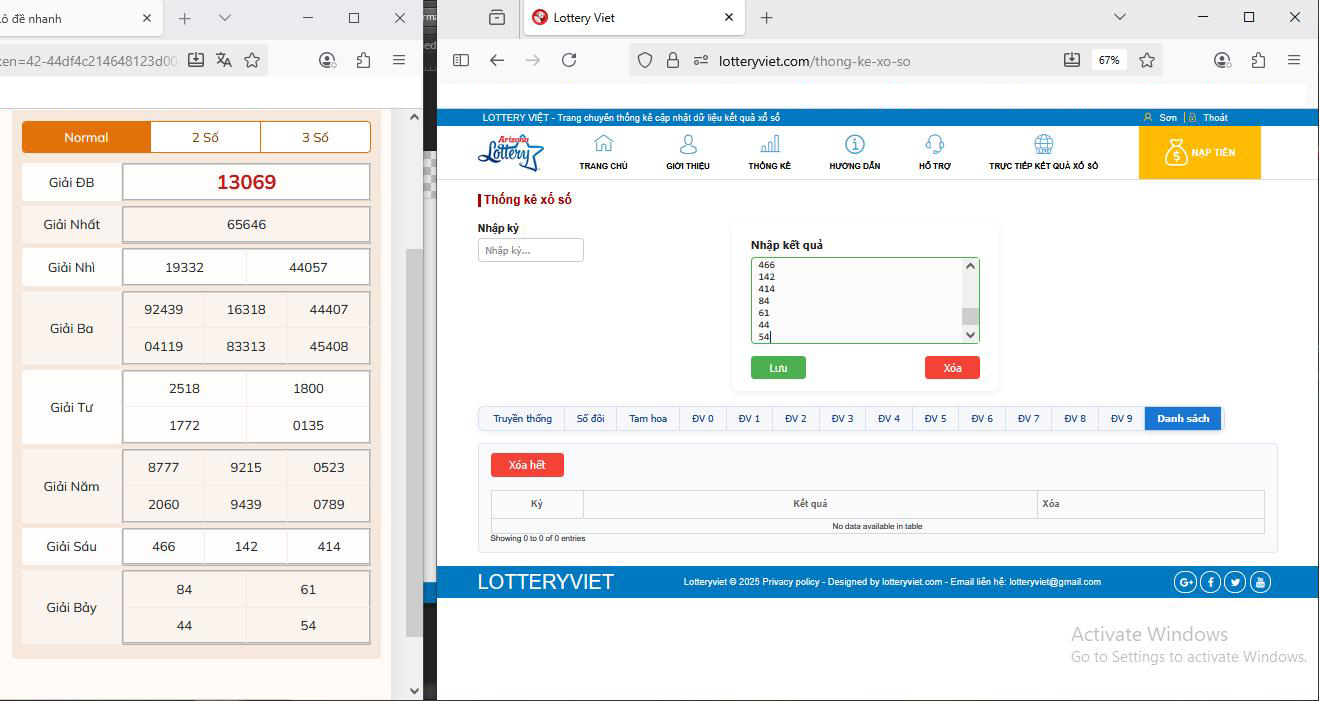Open the Thống kê chart icon
Viewport: 1319px width, 701px height.
tap(769, 144)
